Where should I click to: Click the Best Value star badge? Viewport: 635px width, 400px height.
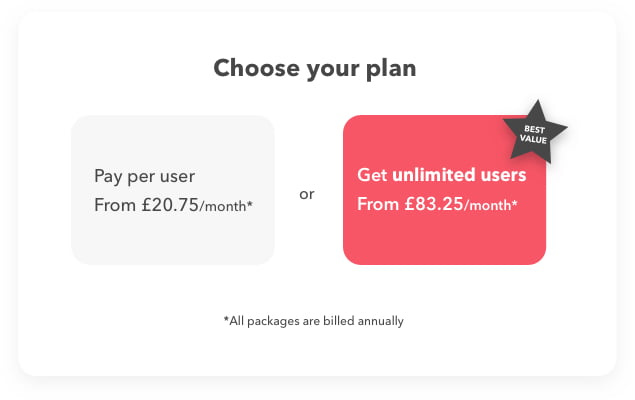coord(535,132)
